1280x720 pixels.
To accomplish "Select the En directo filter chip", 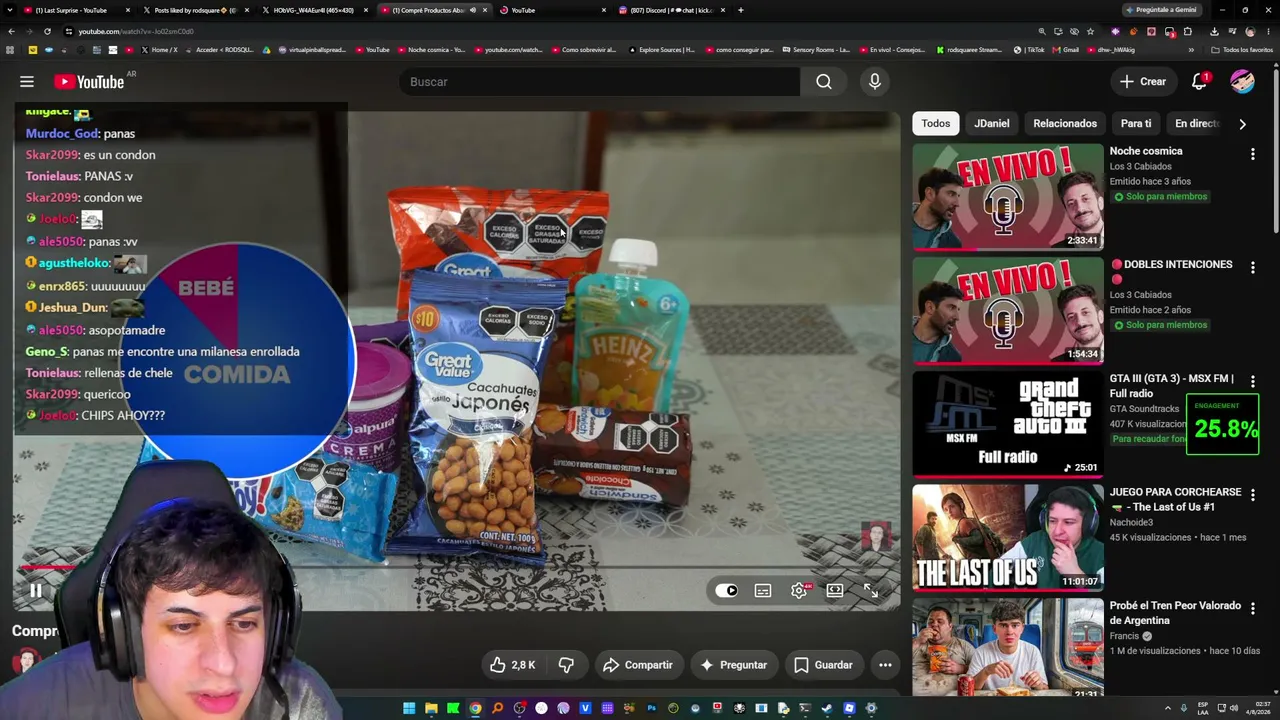I will (1196, 123).
